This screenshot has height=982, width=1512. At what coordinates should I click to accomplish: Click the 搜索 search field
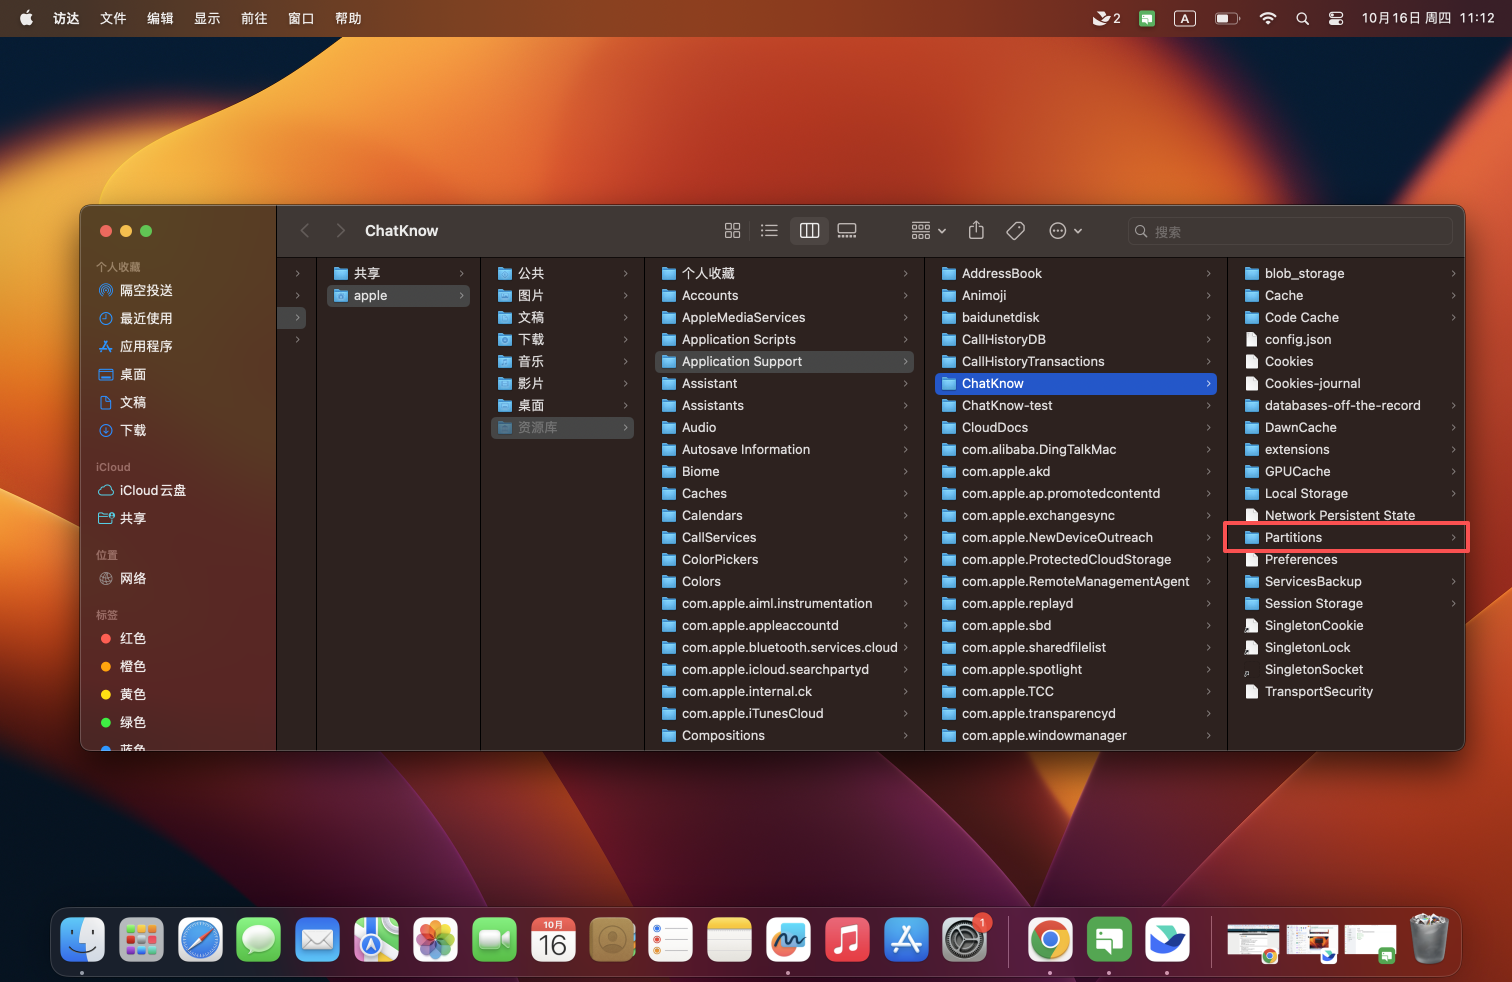click(1290, 231)
